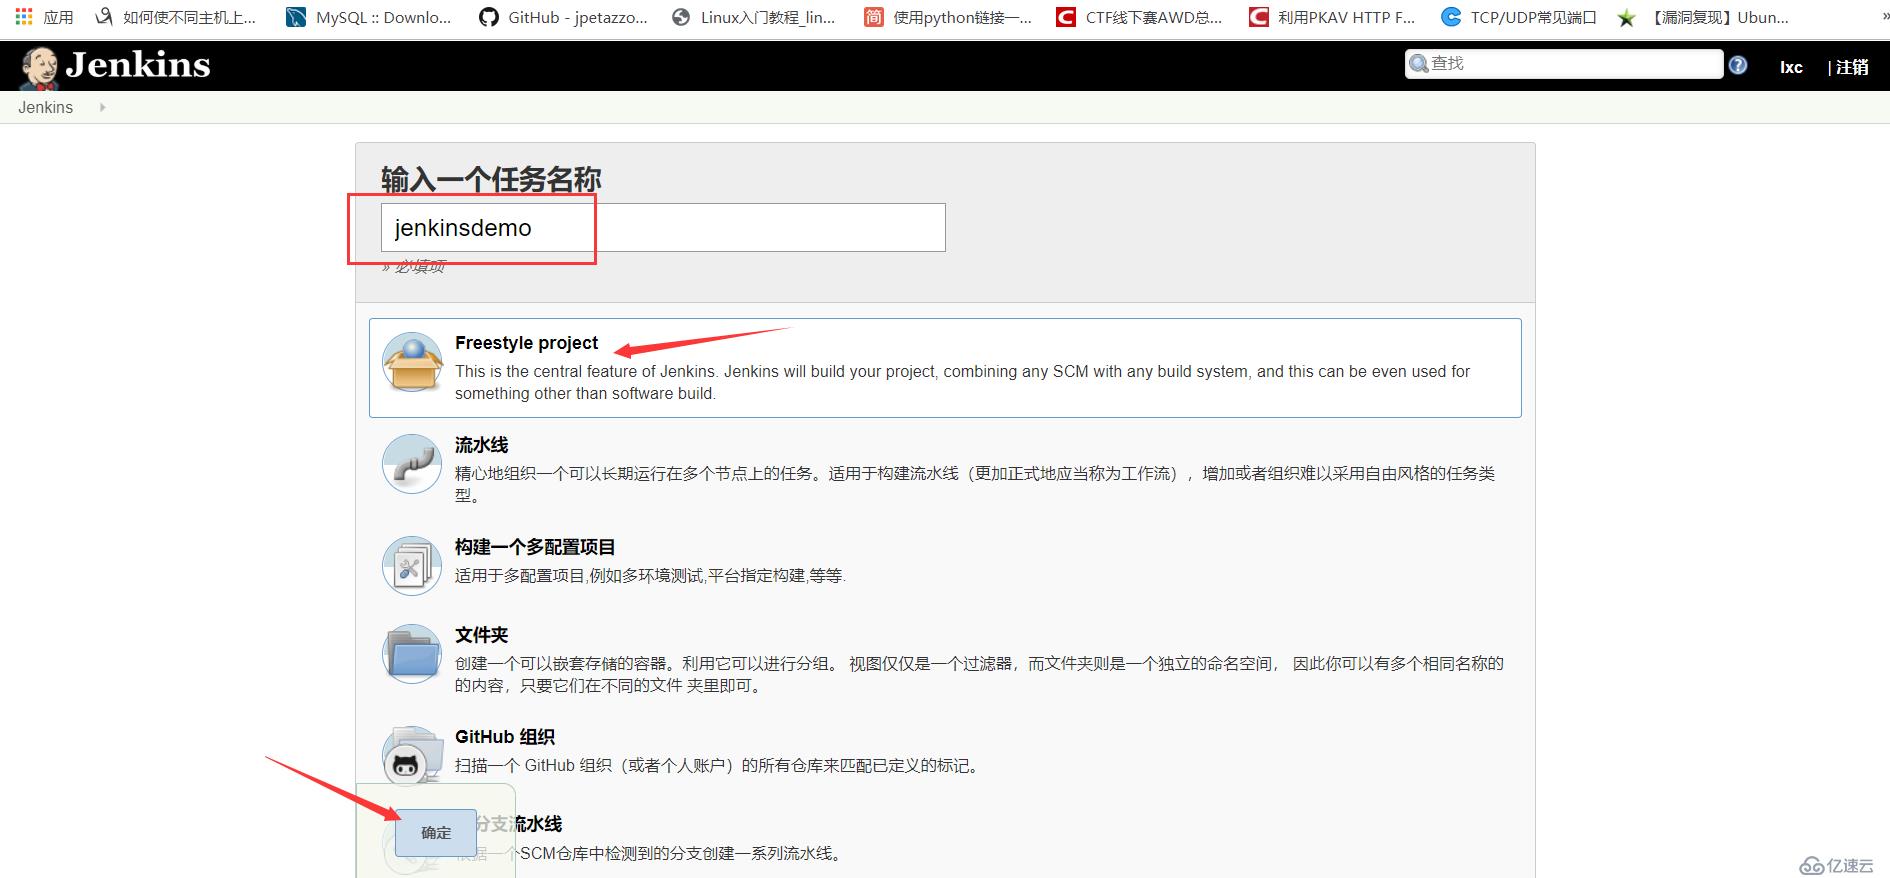Click the 文件夹 folder icon

coord(412,654)
